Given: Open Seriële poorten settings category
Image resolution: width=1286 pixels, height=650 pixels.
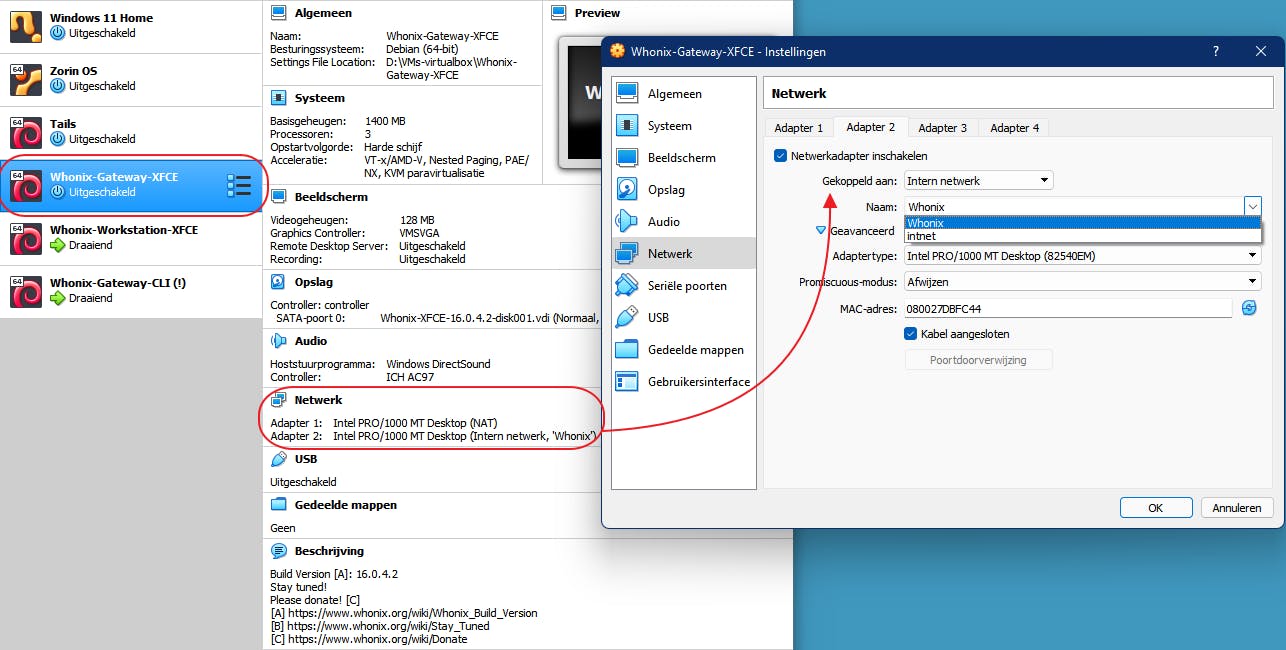Looking at the screenshot, I should [684, 286].
